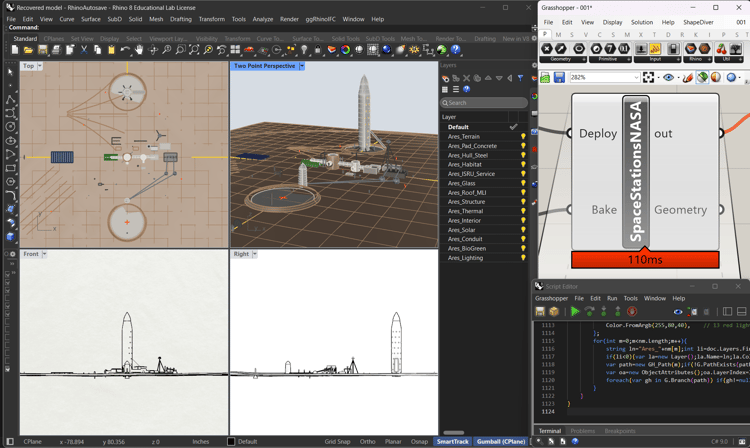Viewport: 750px width, 448px height.
Task: Enable Grid Snap in the status bar
Action: coord(337,441)
